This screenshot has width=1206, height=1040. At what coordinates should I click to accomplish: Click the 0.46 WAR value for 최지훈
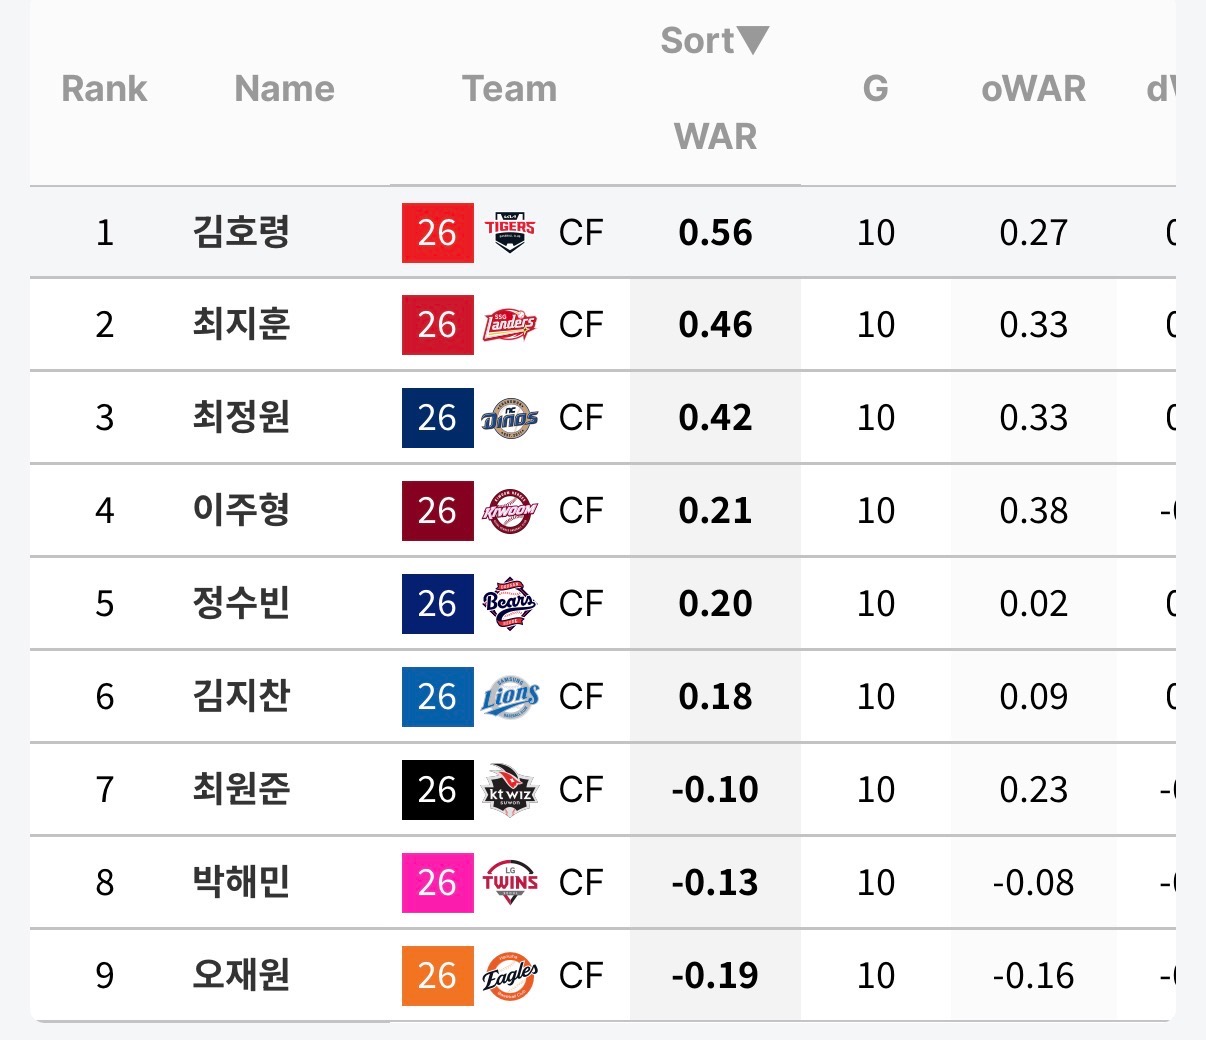[715, 325]
